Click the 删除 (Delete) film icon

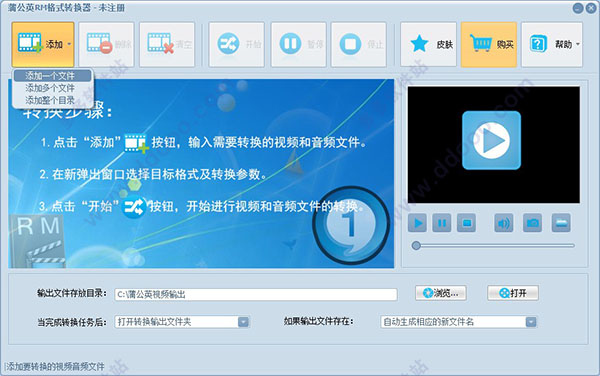(99, 44)
